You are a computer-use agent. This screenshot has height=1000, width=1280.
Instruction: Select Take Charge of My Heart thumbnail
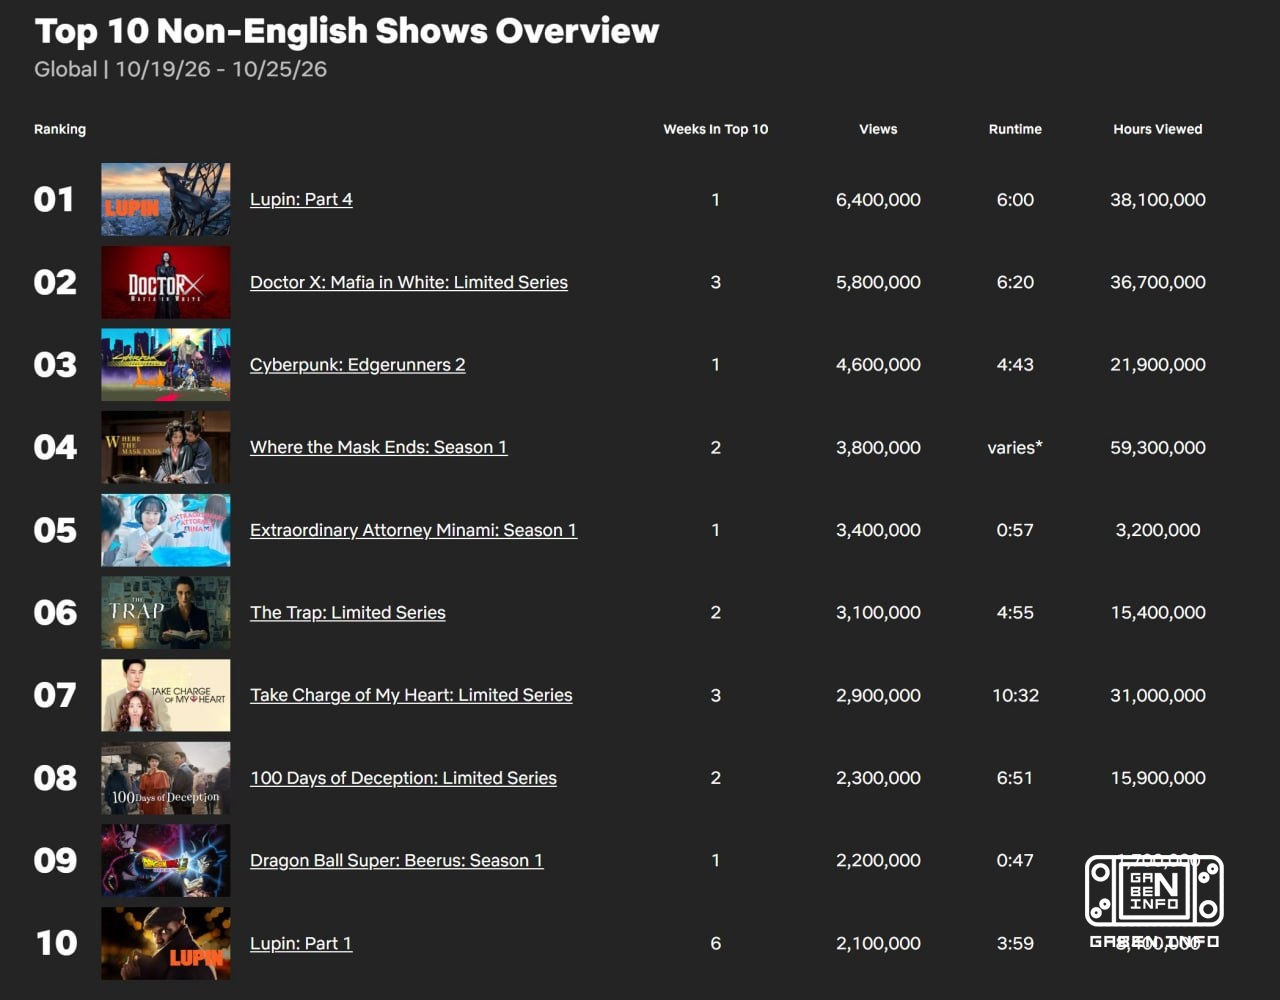coord(166,695)
